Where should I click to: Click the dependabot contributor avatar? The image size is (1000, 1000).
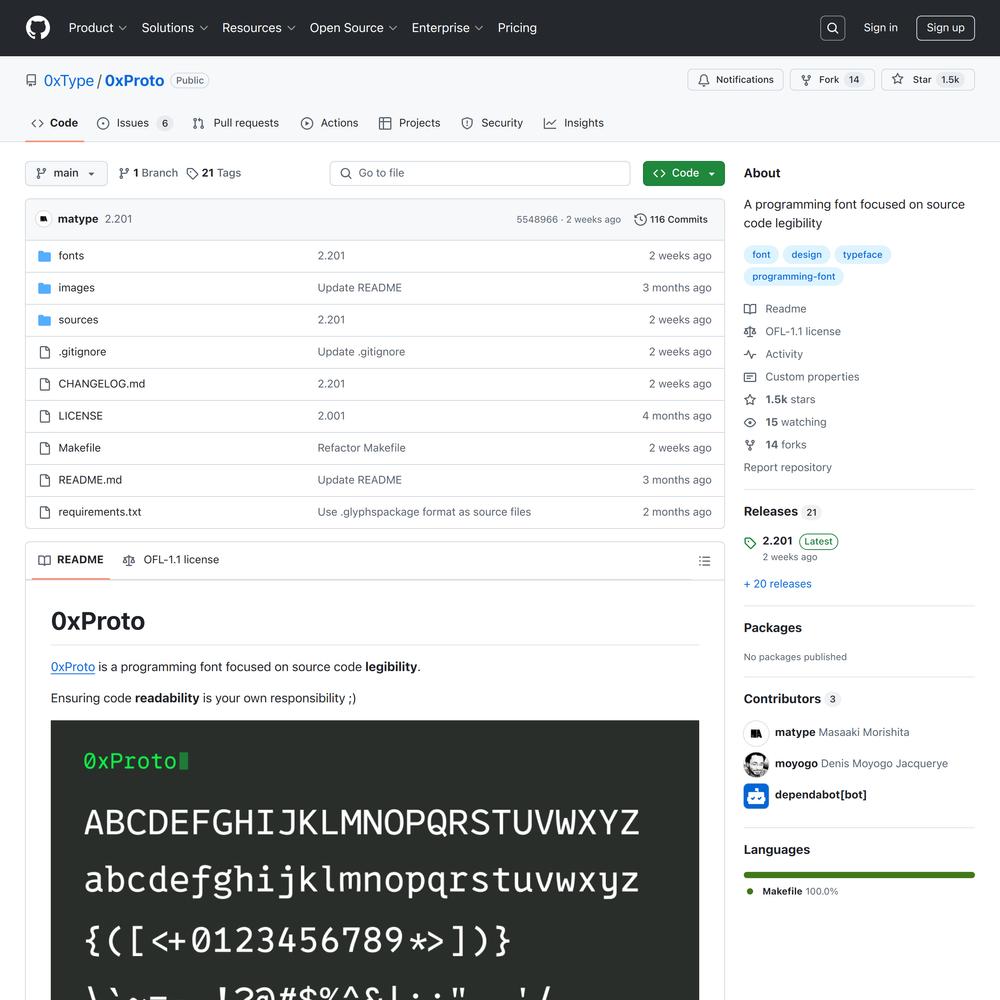756,795
